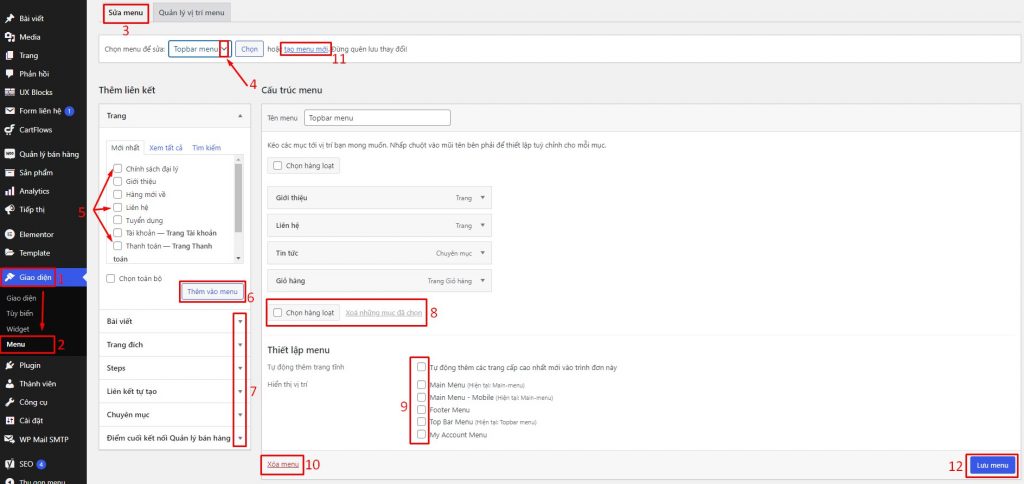Expand the 'Bài viết' accordion section
1024x484 pixels.
coord(240,321)
